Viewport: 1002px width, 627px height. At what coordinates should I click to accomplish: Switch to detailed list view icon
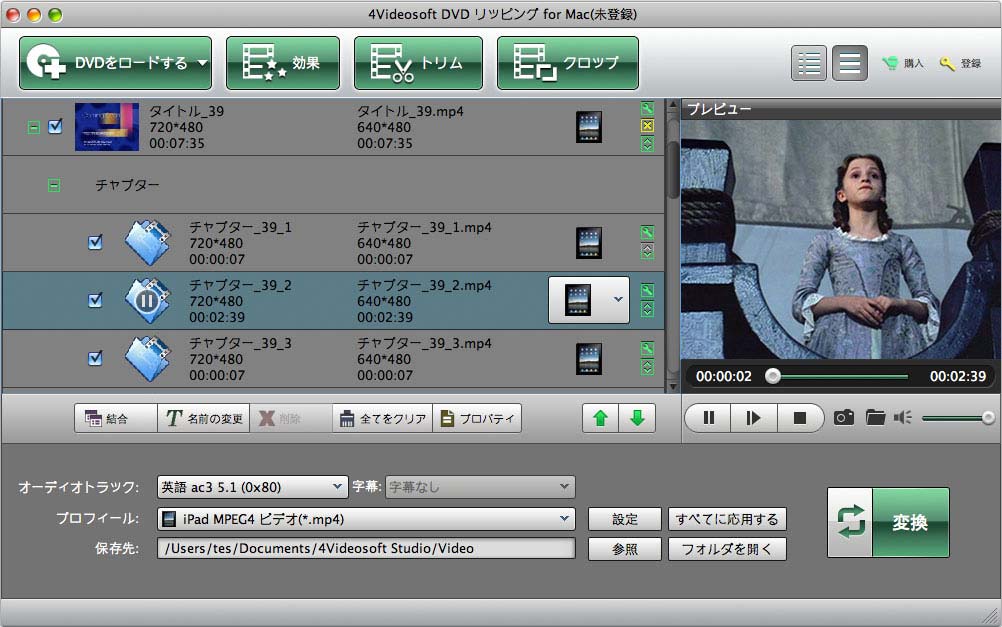pyautogui.click(x=808, y=63)
